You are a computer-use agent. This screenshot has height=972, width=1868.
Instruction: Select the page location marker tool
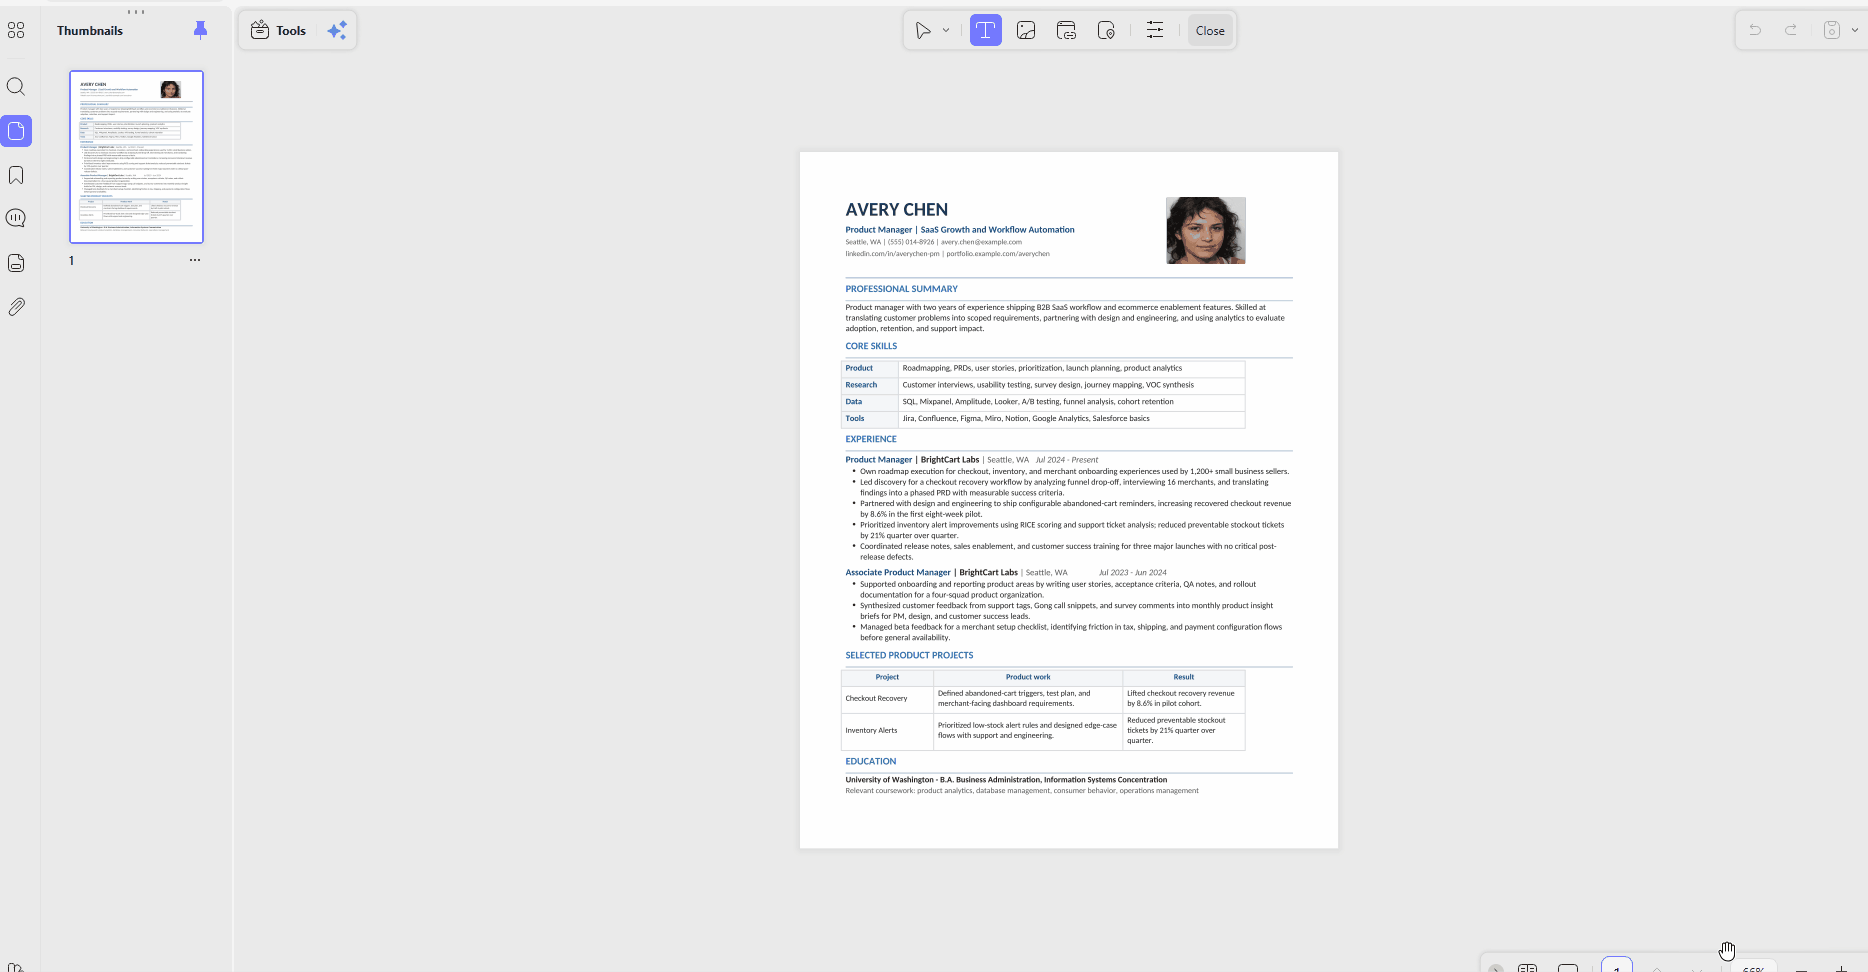1106,31
